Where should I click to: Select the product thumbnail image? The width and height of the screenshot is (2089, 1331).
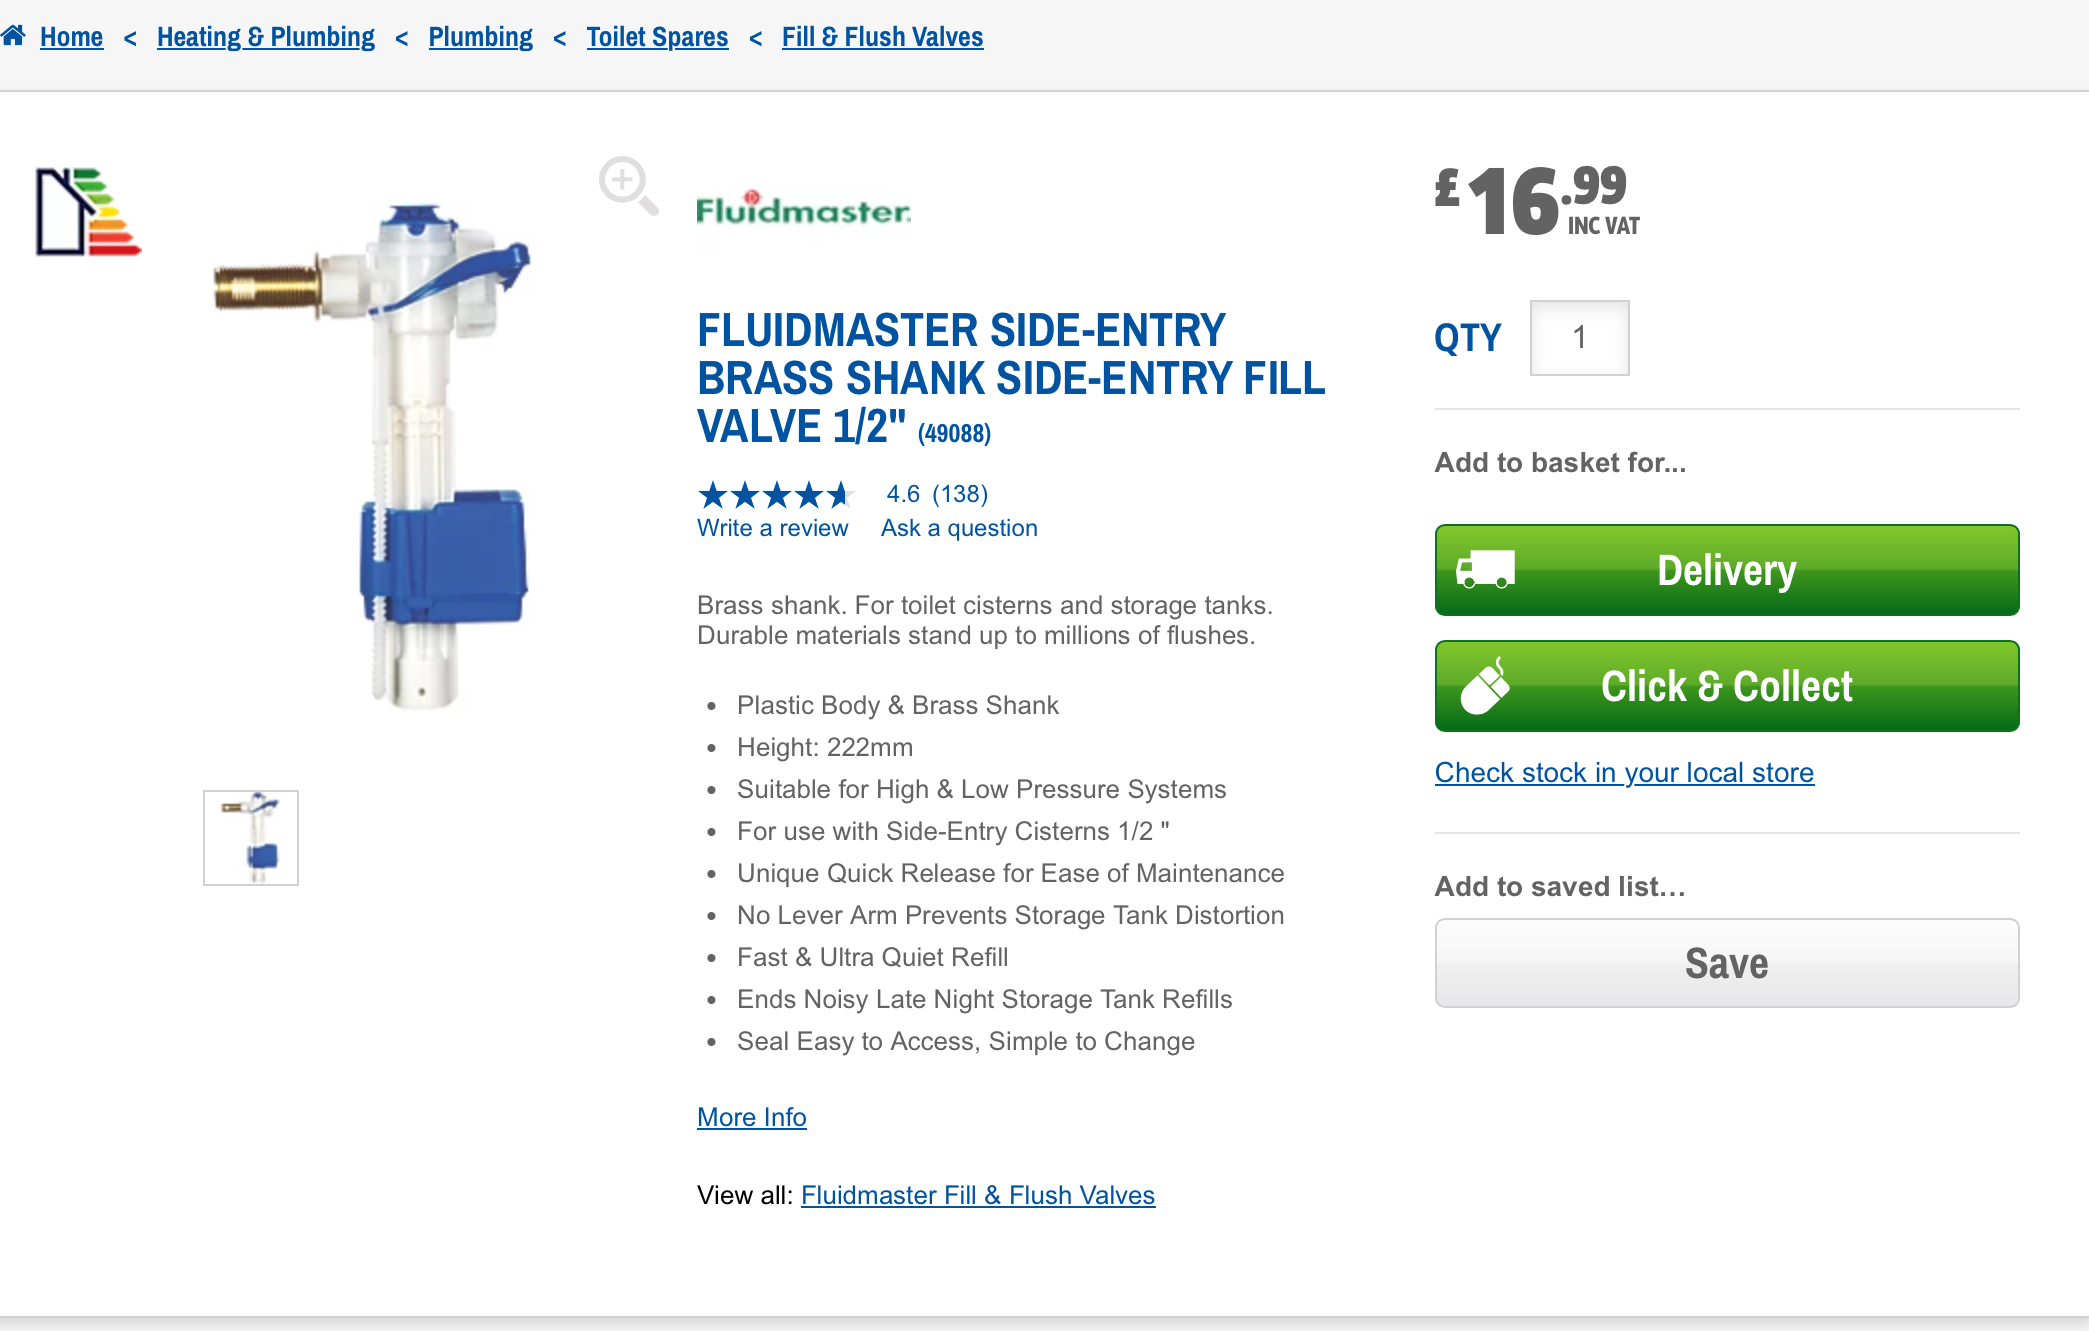[x=250, y=837]
